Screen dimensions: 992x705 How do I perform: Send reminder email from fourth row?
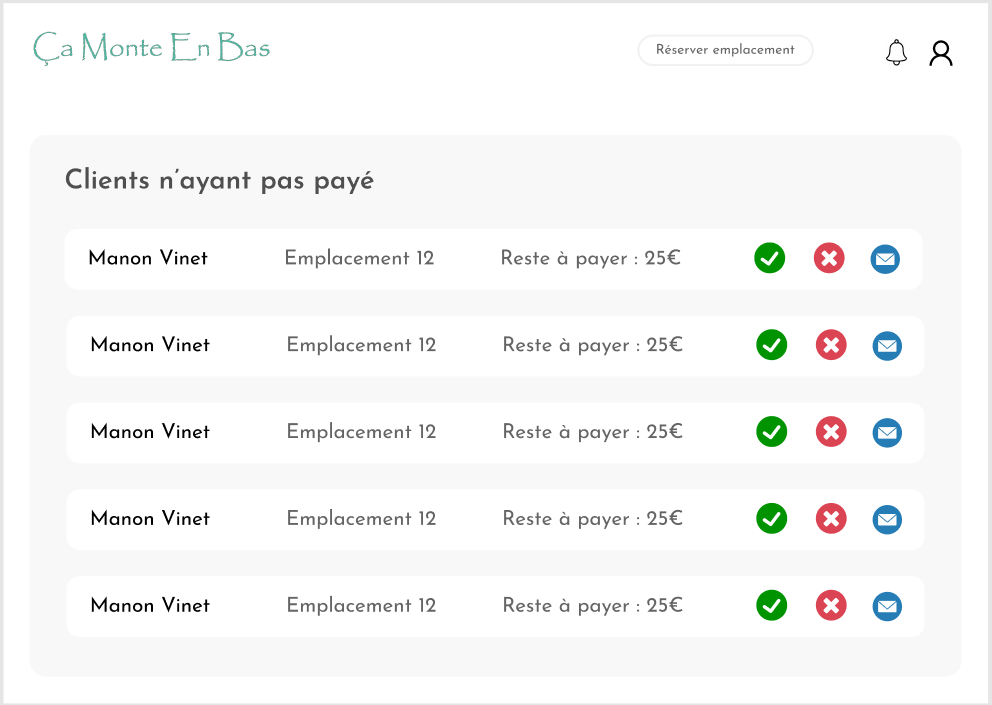(887, 520)
